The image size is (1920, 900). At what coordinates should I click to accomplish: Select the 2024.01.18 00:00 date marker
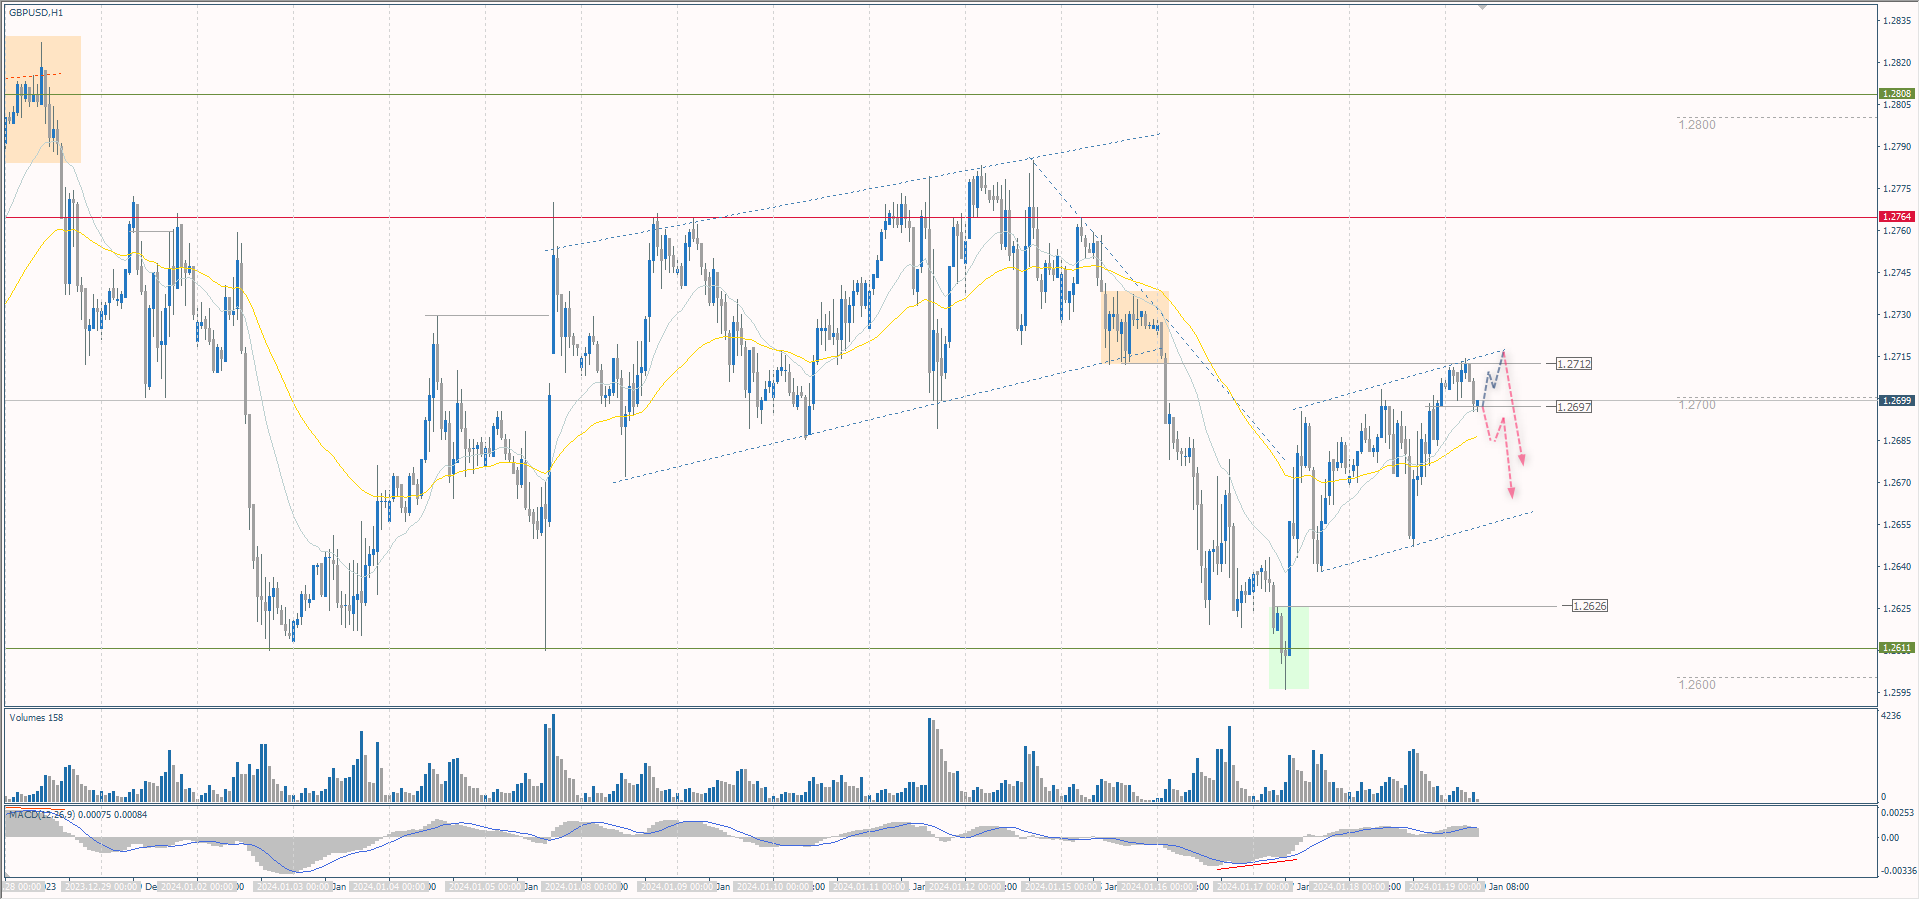coord(1349,887)
